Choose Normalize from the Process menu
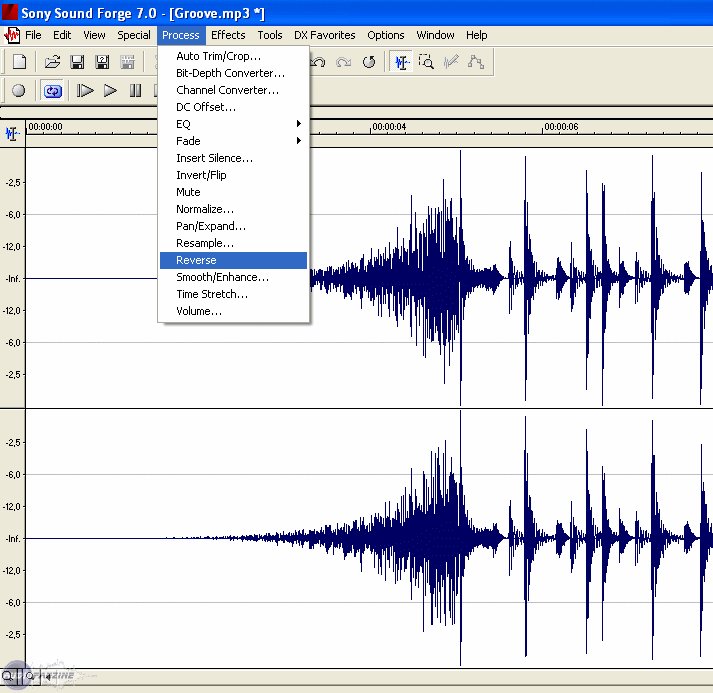This screenshot has width=713, height=693. (233, 209)
